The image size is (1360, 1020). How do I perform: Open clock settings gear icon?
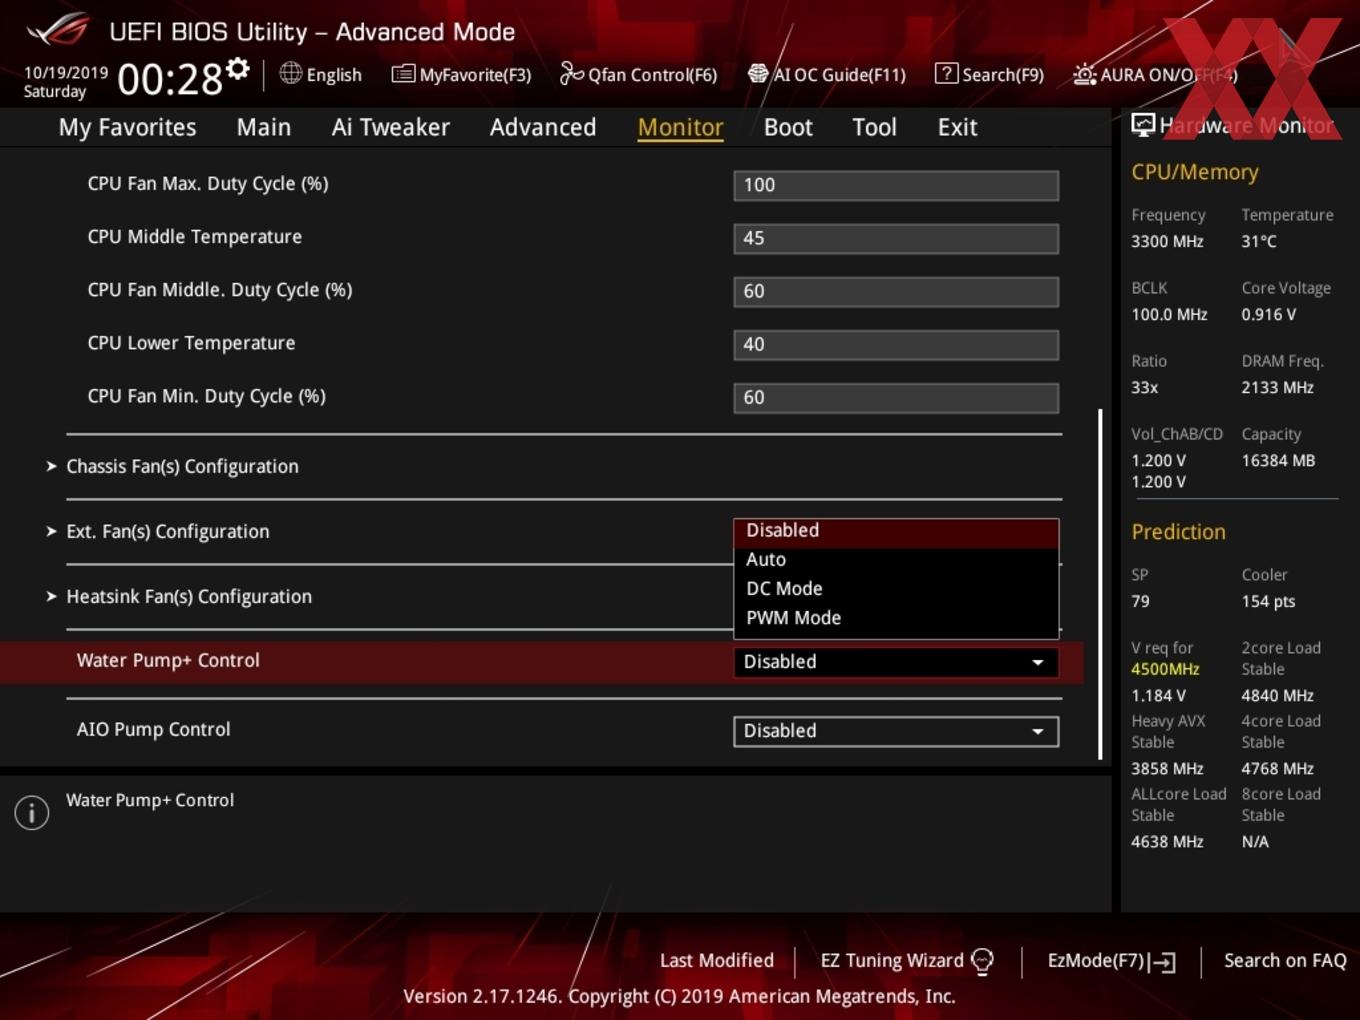coord(237,69)
